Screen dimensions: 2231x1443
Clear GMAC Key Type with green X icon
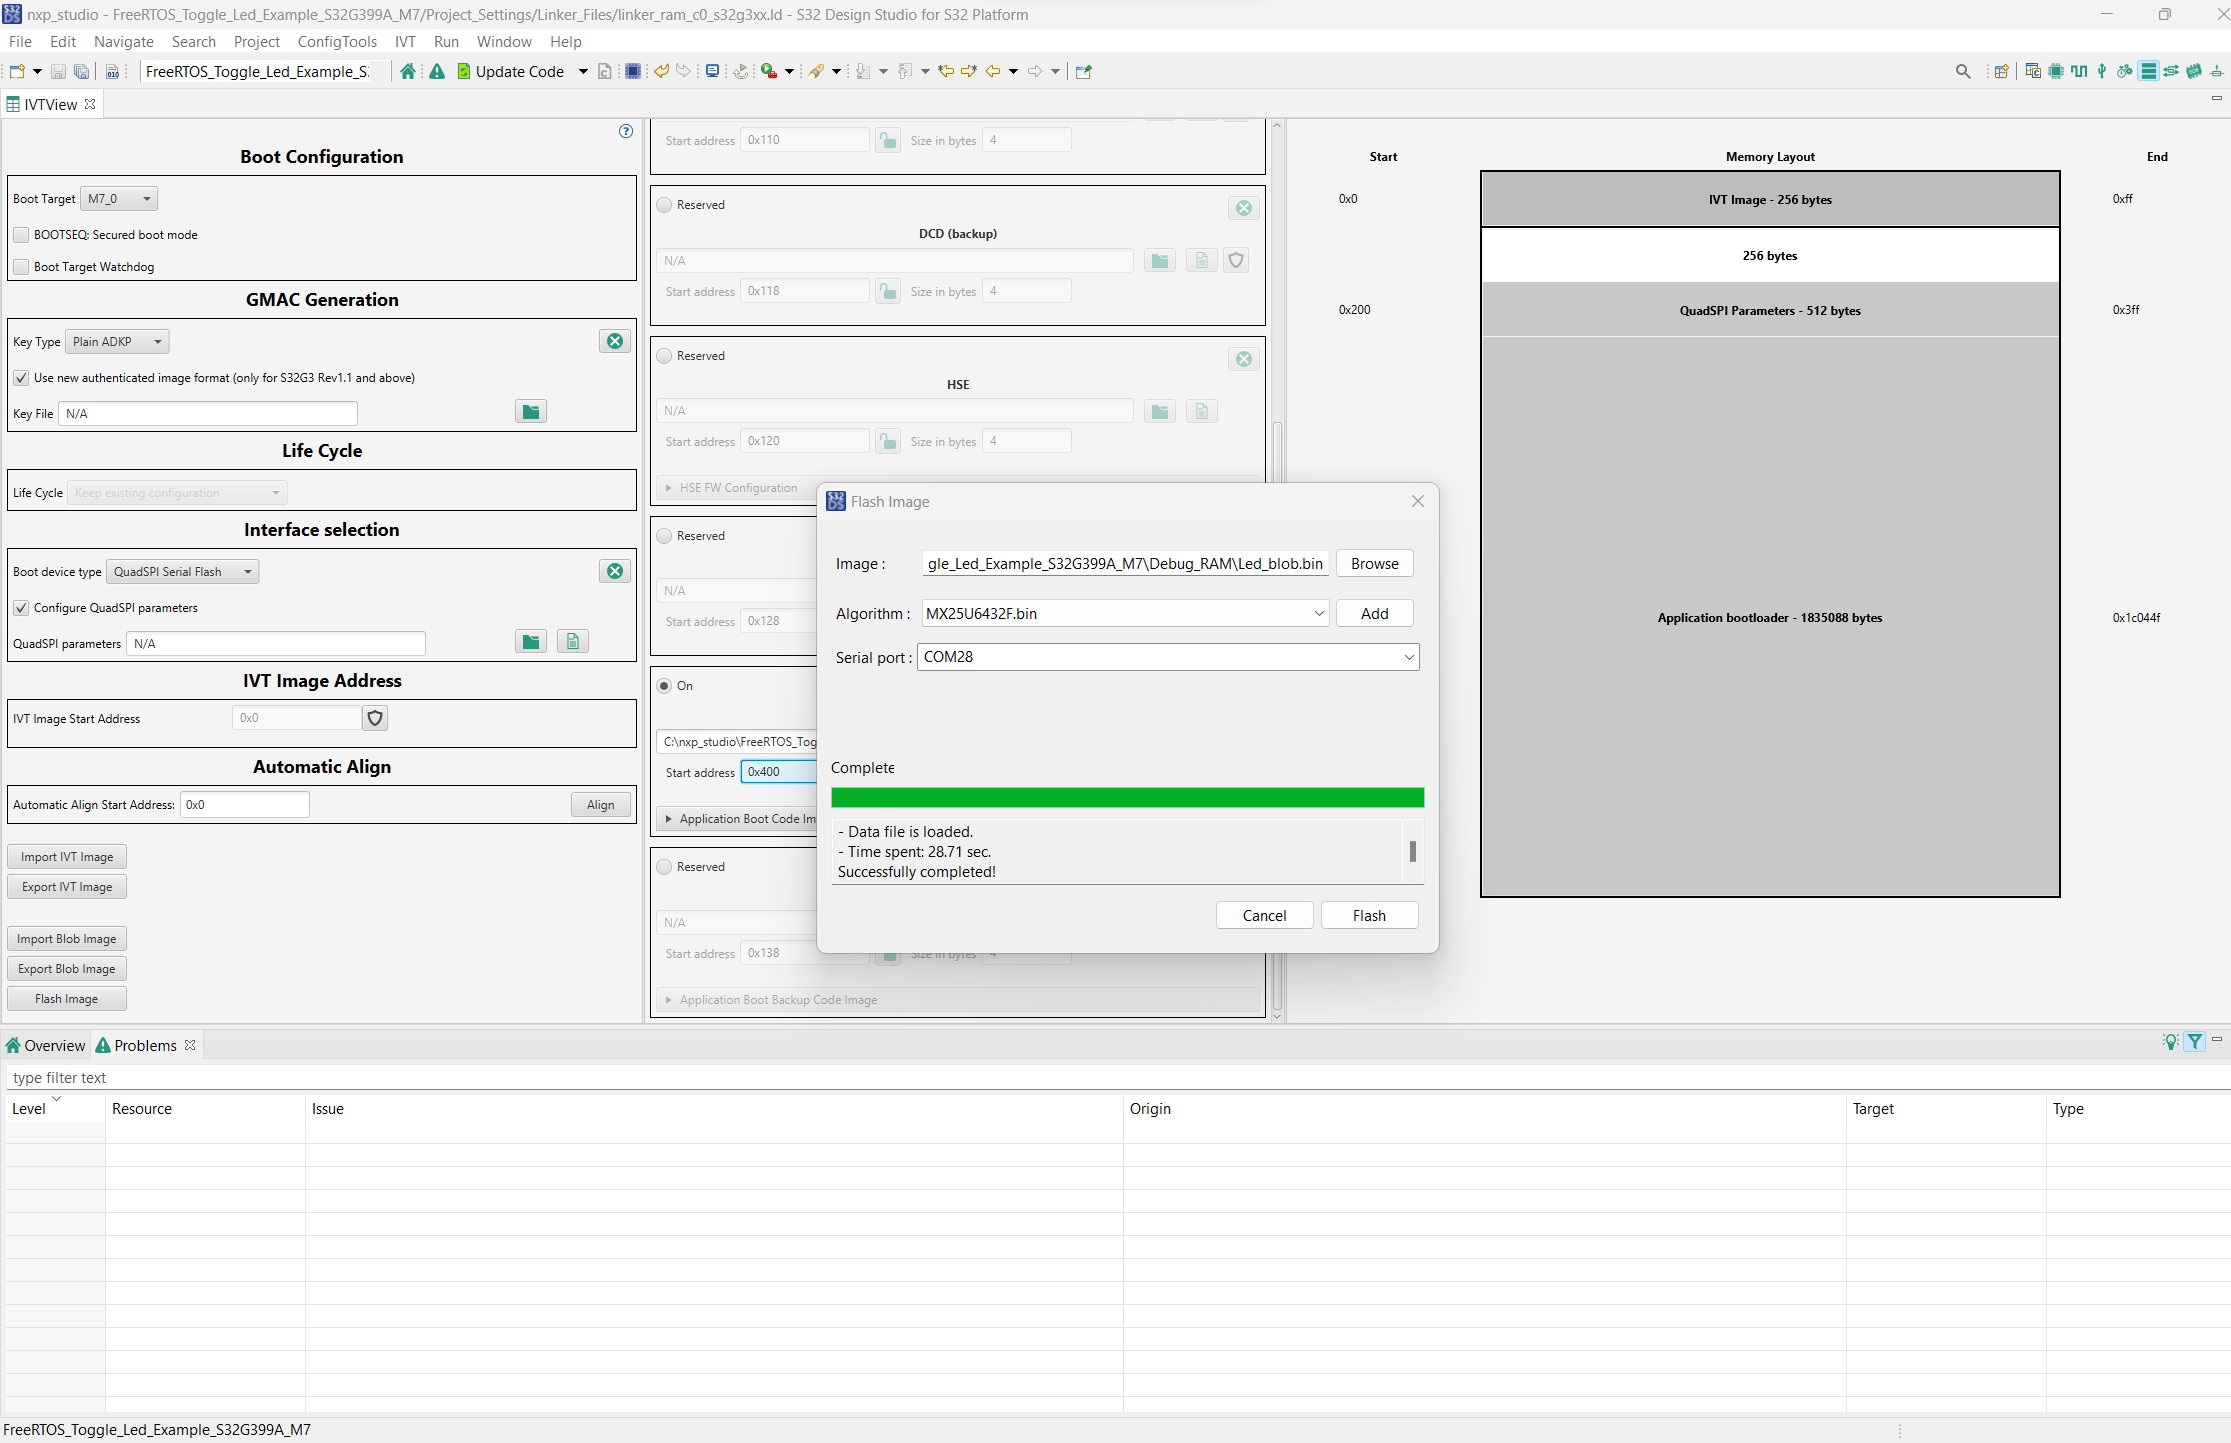tap(615, 341)
